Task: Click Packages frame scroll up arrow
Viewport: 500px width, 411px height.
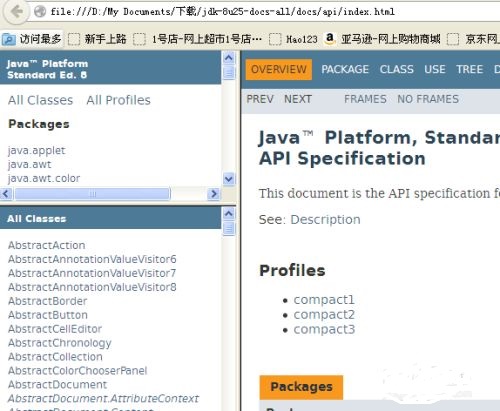Action: click(x=229, y=58)
